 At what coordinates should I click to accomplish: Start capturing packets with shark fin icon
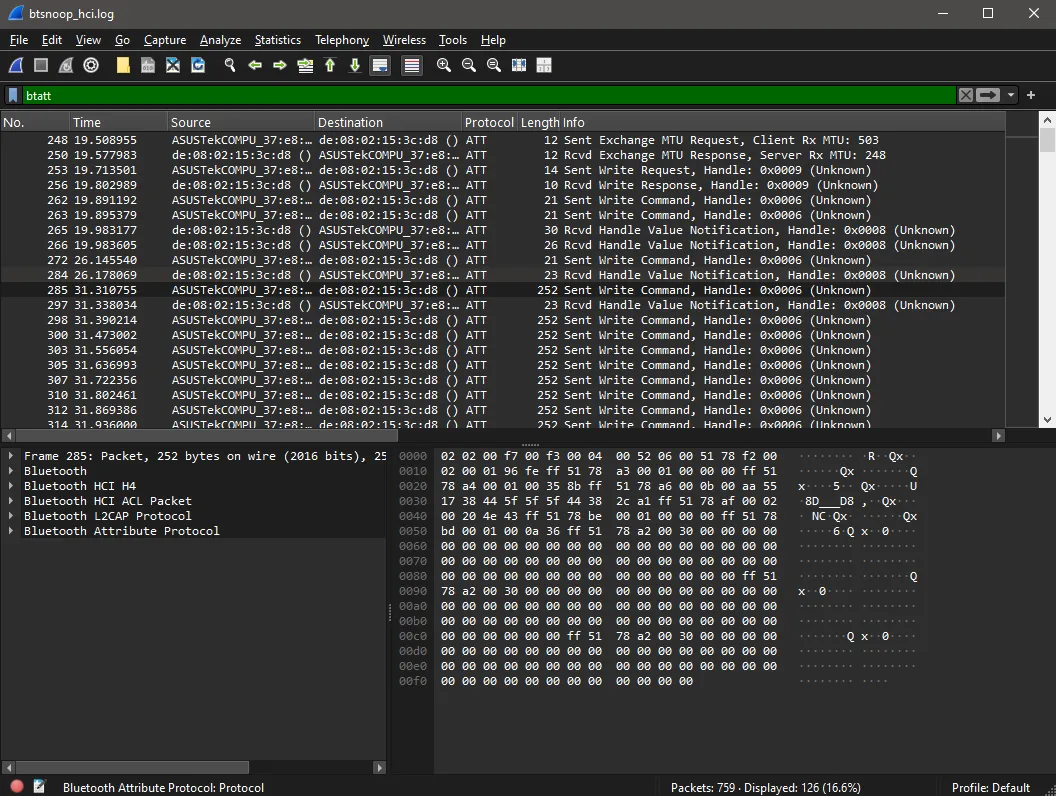tap(16, 65)
